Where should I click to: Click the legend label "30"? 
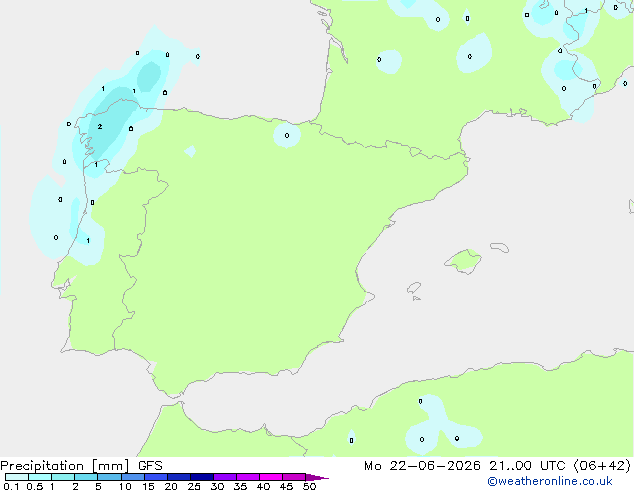point(217,486)
